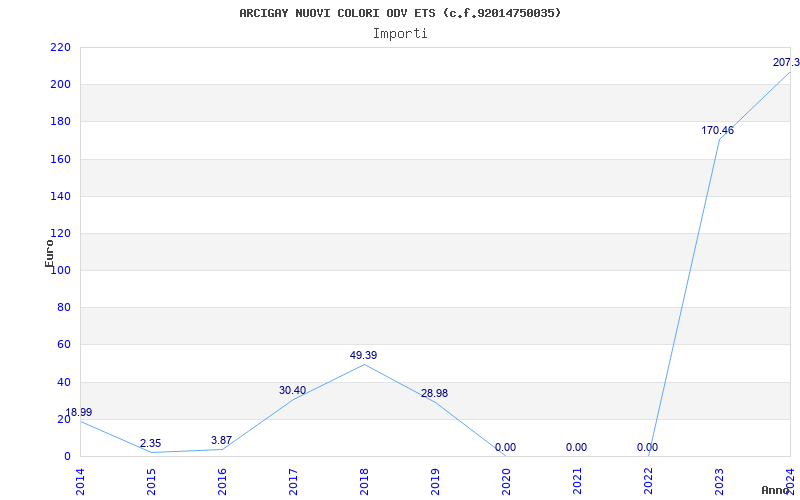This screenshot has height=500, width=800.
Task: Click the 200 y-axis tick label
Action: tap(60, 85)
